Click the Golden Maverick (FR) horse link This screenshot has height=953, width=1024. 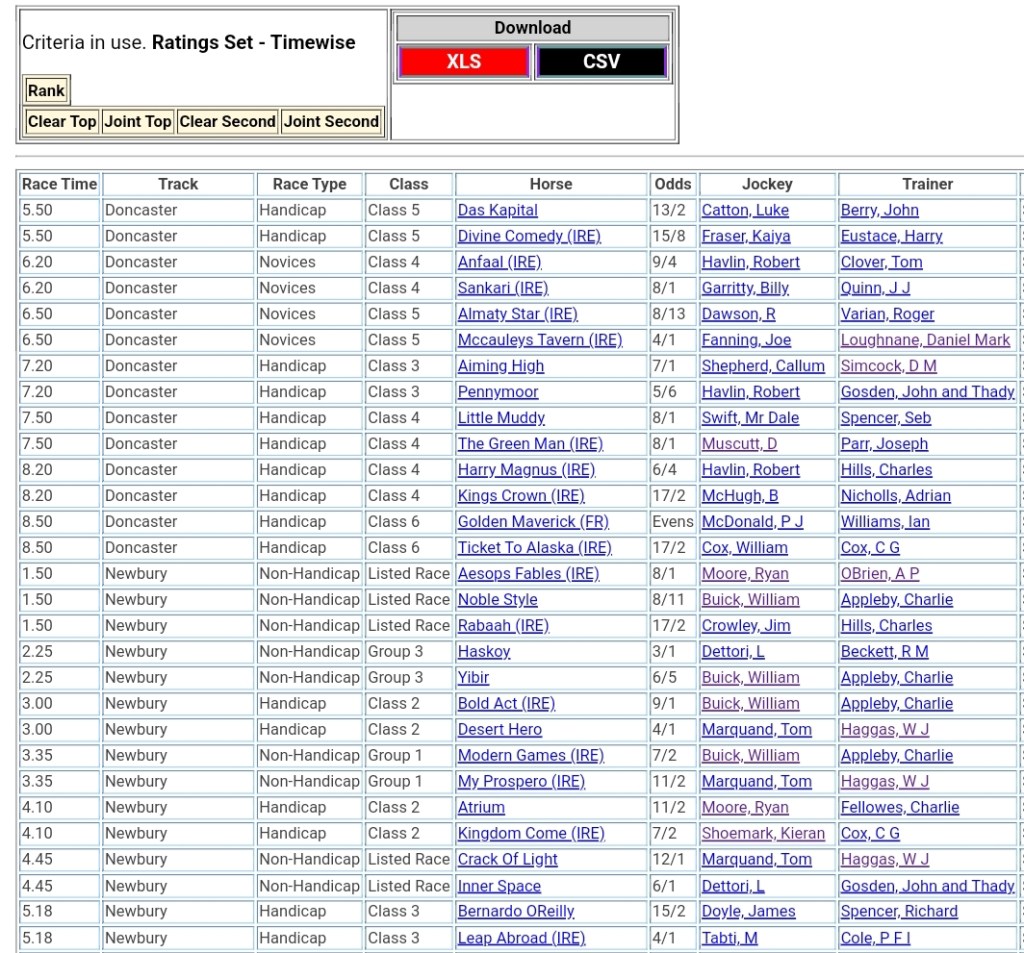(532, 522)
